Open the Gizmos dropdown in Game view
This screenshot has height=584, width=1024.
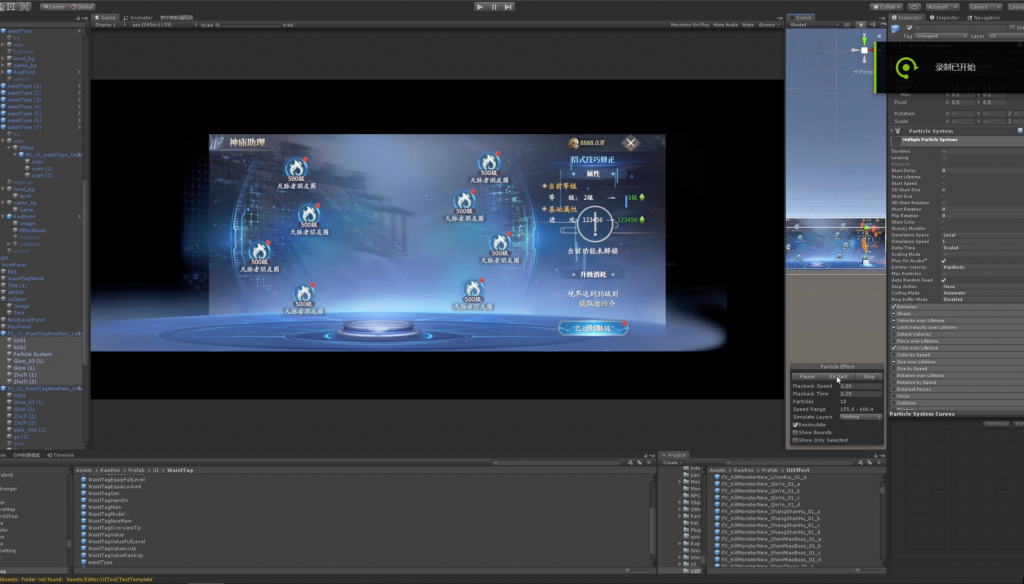(769, 25)
